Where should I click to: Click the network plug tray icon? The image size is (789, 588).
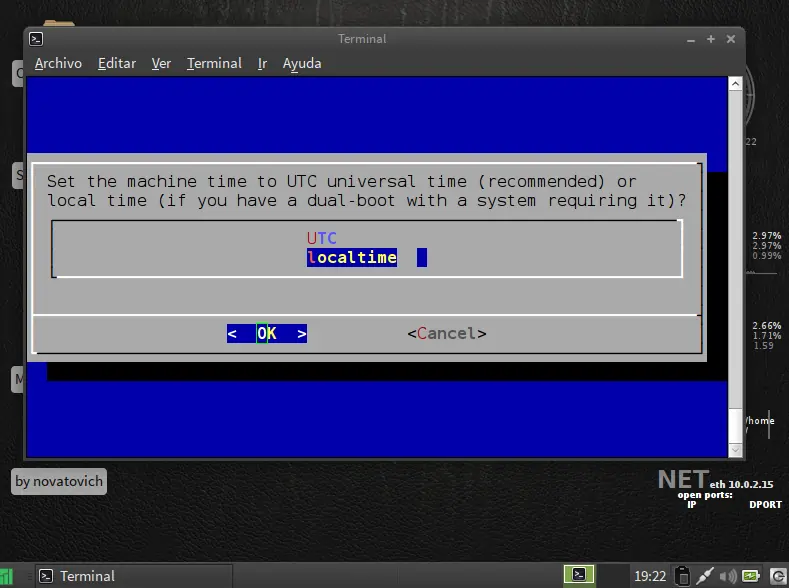pos(704,576)
